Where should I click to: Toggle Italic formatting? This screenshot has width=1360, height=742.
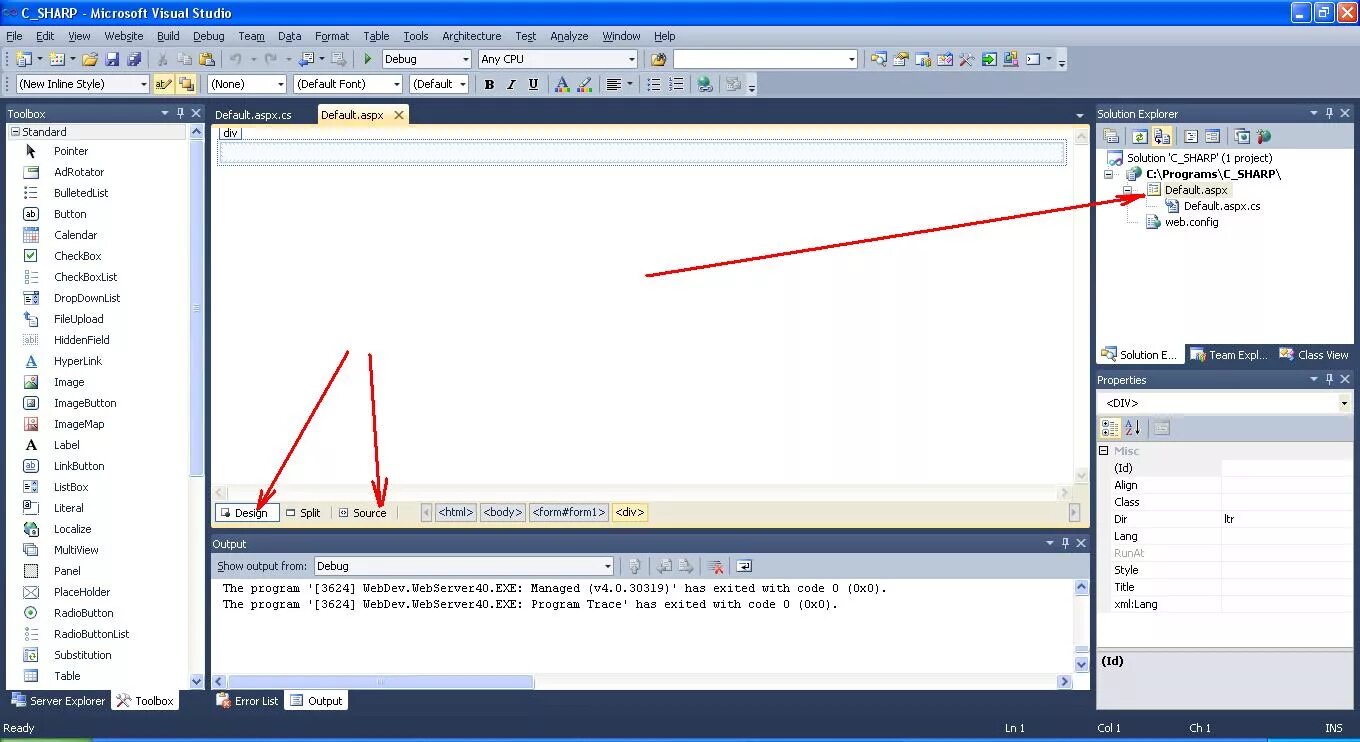(511, 84)
